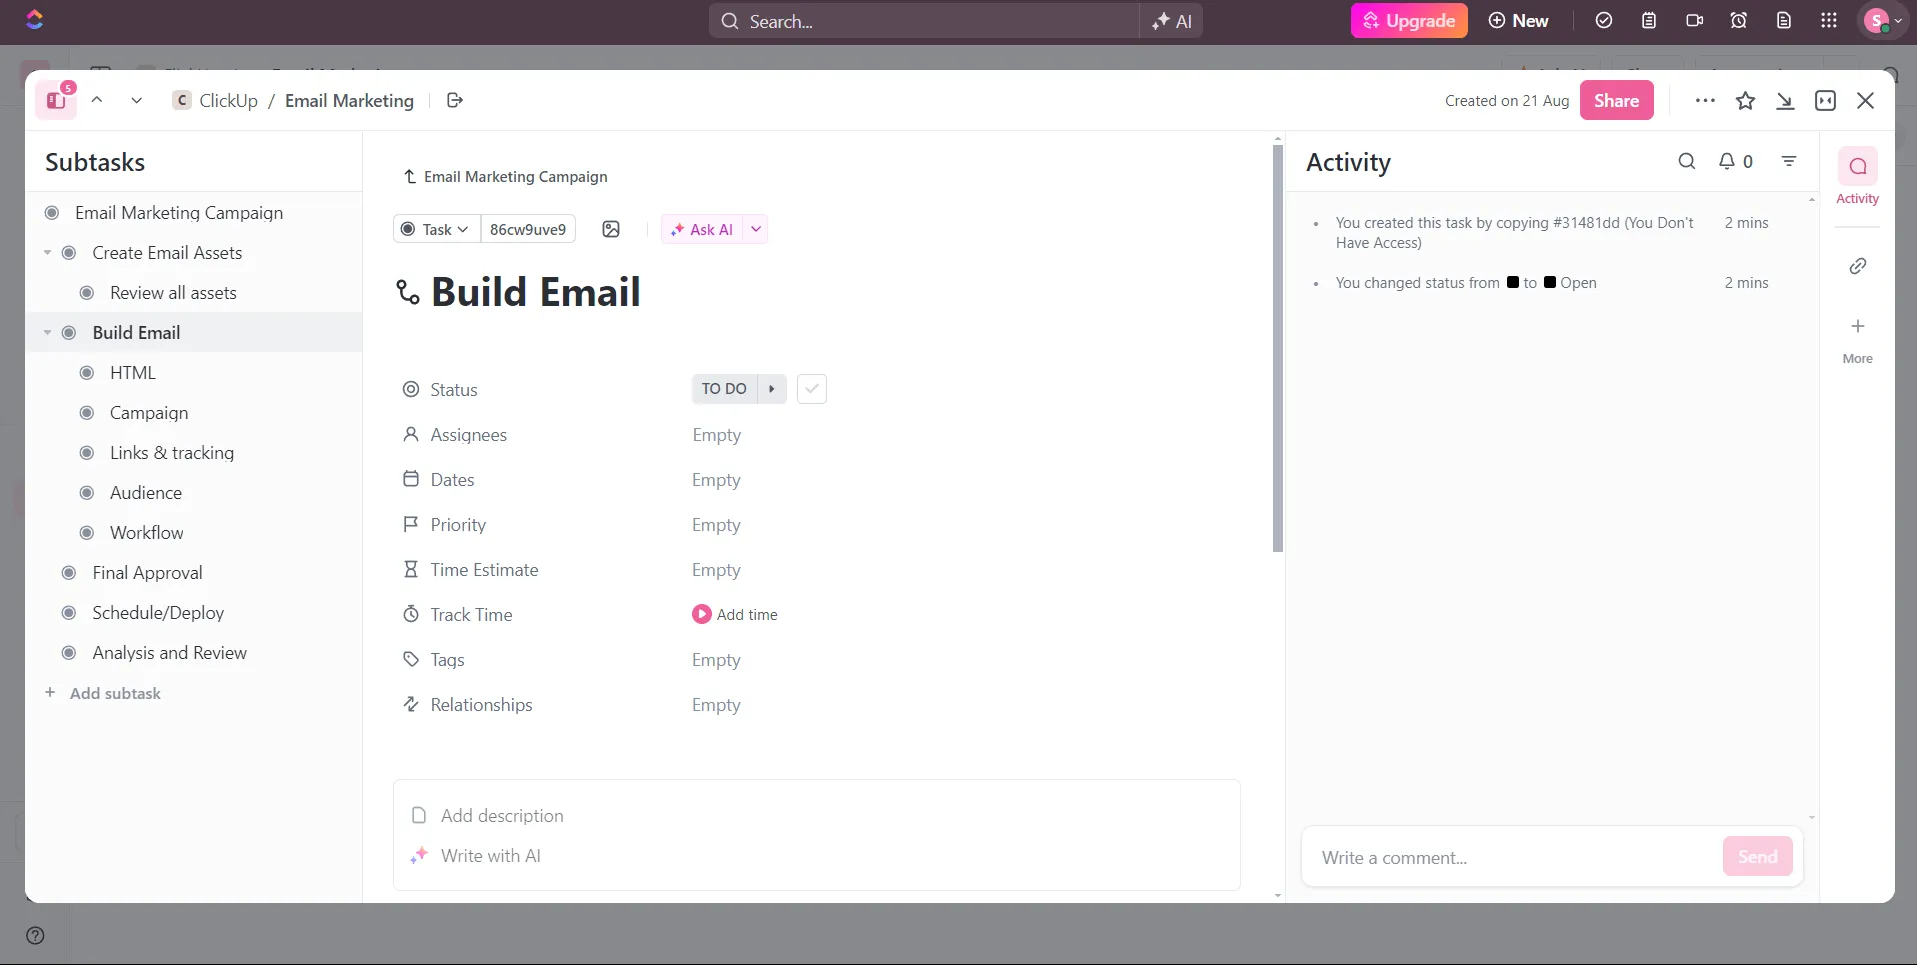1917x965 pixels.
Task: Open the notepad icon in the top bar
Action: 1649,21
